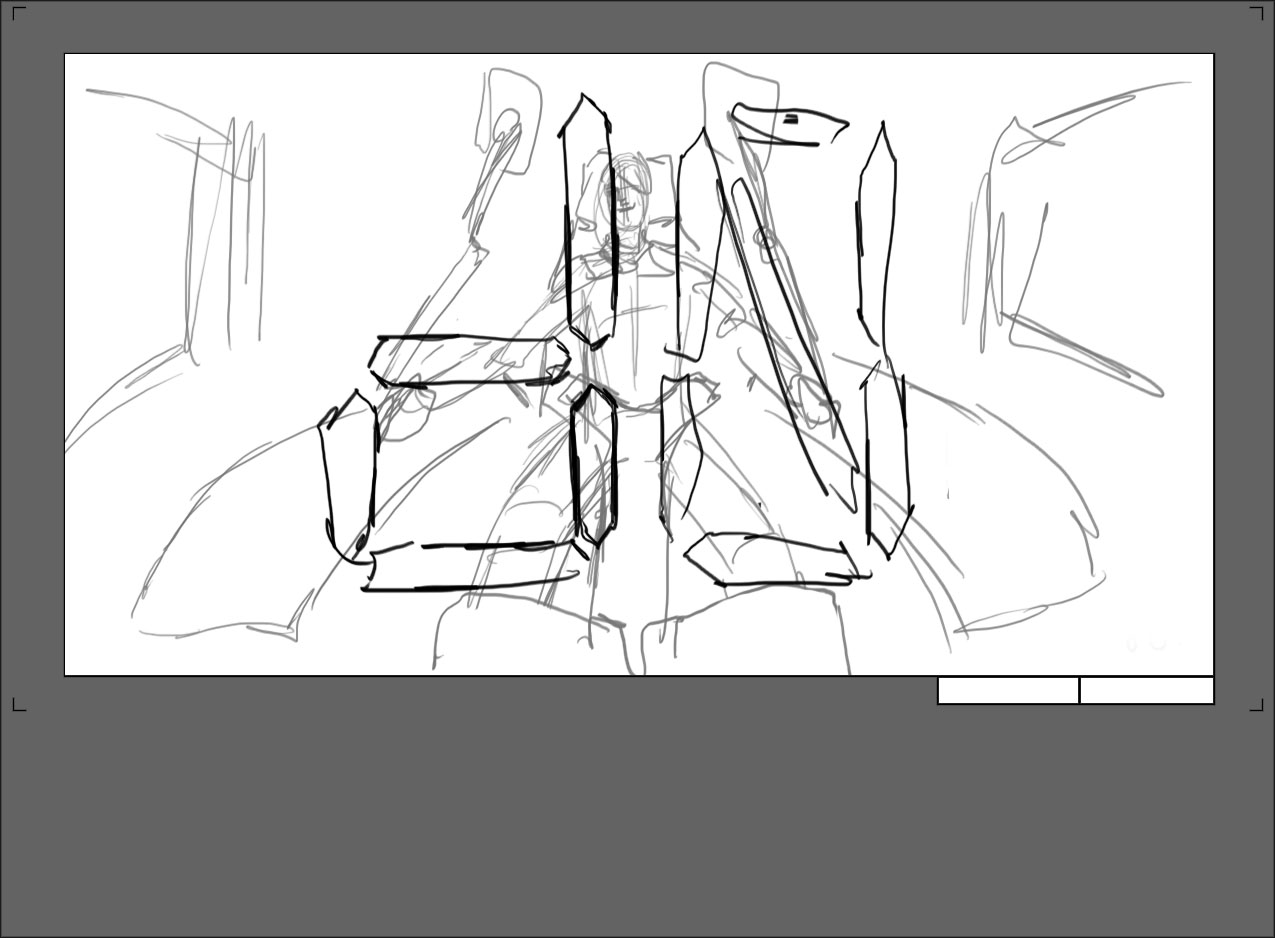Click the bottom-left registration corner mark
The height and width of the screenshot is (938, 1275).
pos(18,706)
